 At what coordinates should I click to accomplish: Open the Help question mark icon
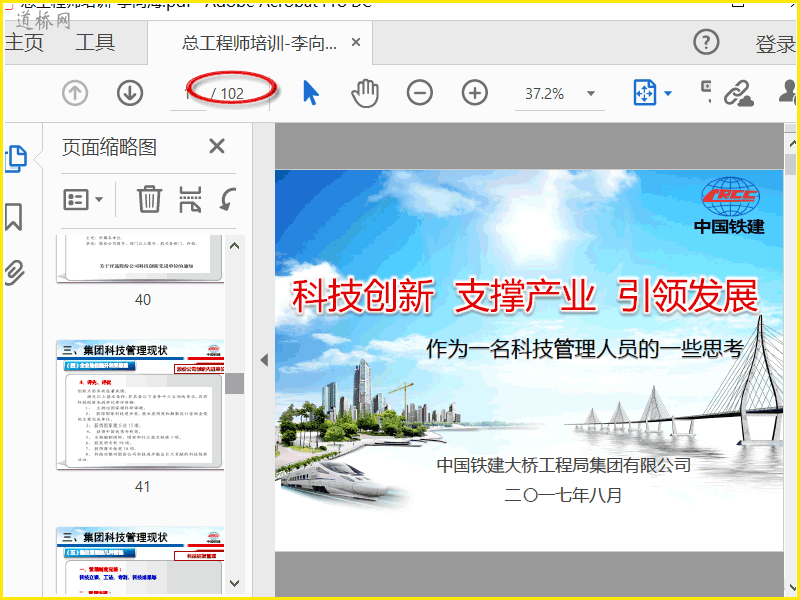(706, 42)
